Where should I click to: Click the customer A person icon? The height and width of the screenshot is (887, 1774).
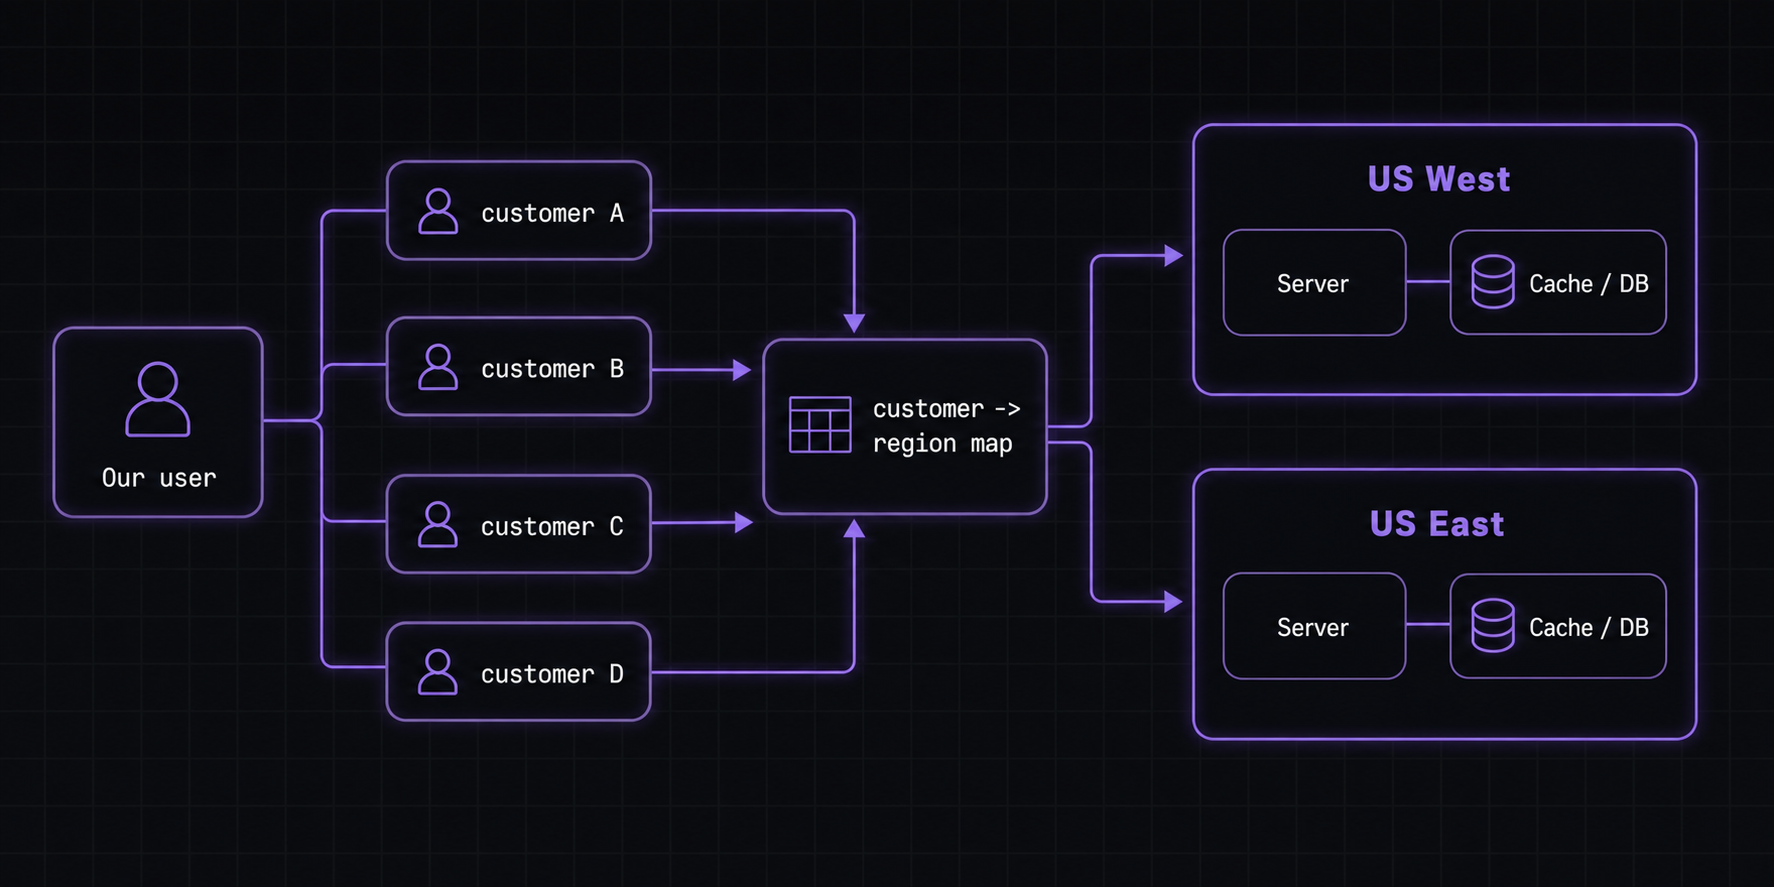pos(438,211)
